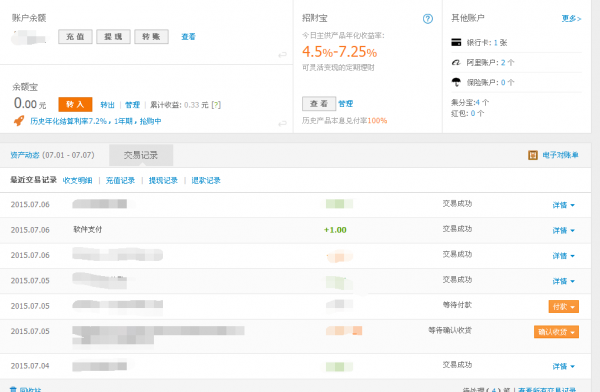Viewport: 600px width, 392px height.
Task: Click the flip arrow icon in 余额宝 panel
Action: tap(282, 124)
